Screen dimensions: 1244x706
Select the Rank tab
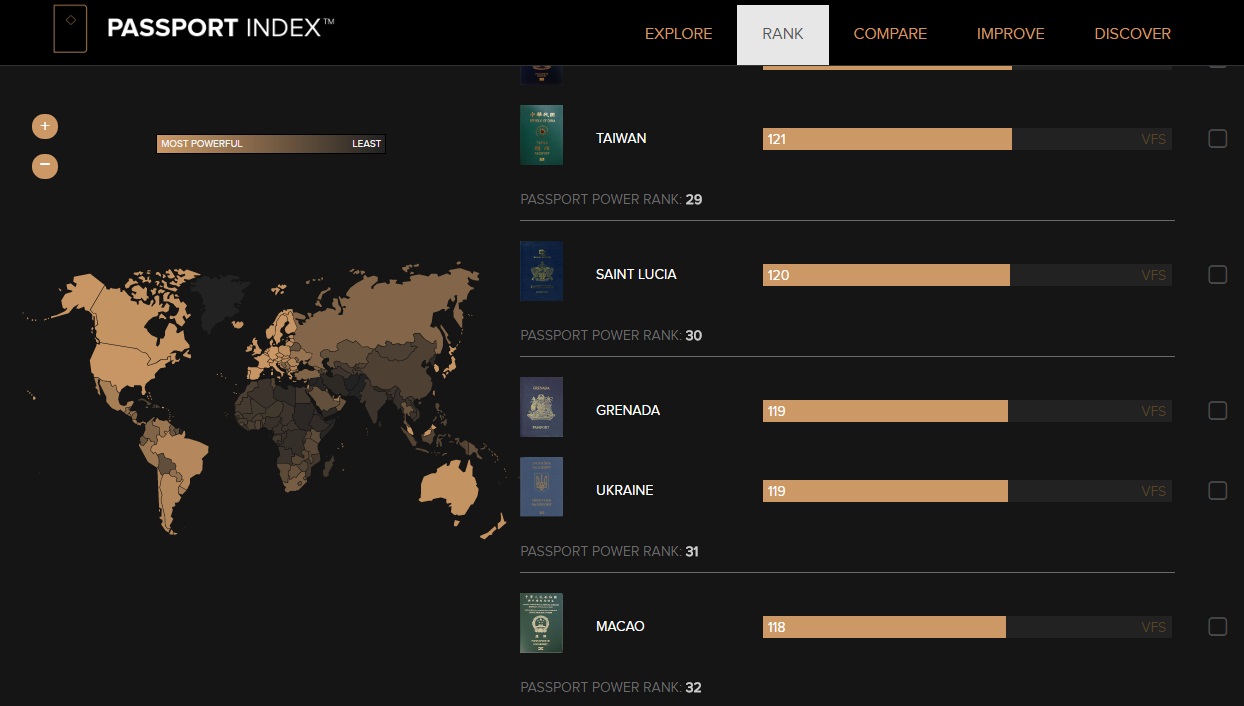tap(783, 34)
